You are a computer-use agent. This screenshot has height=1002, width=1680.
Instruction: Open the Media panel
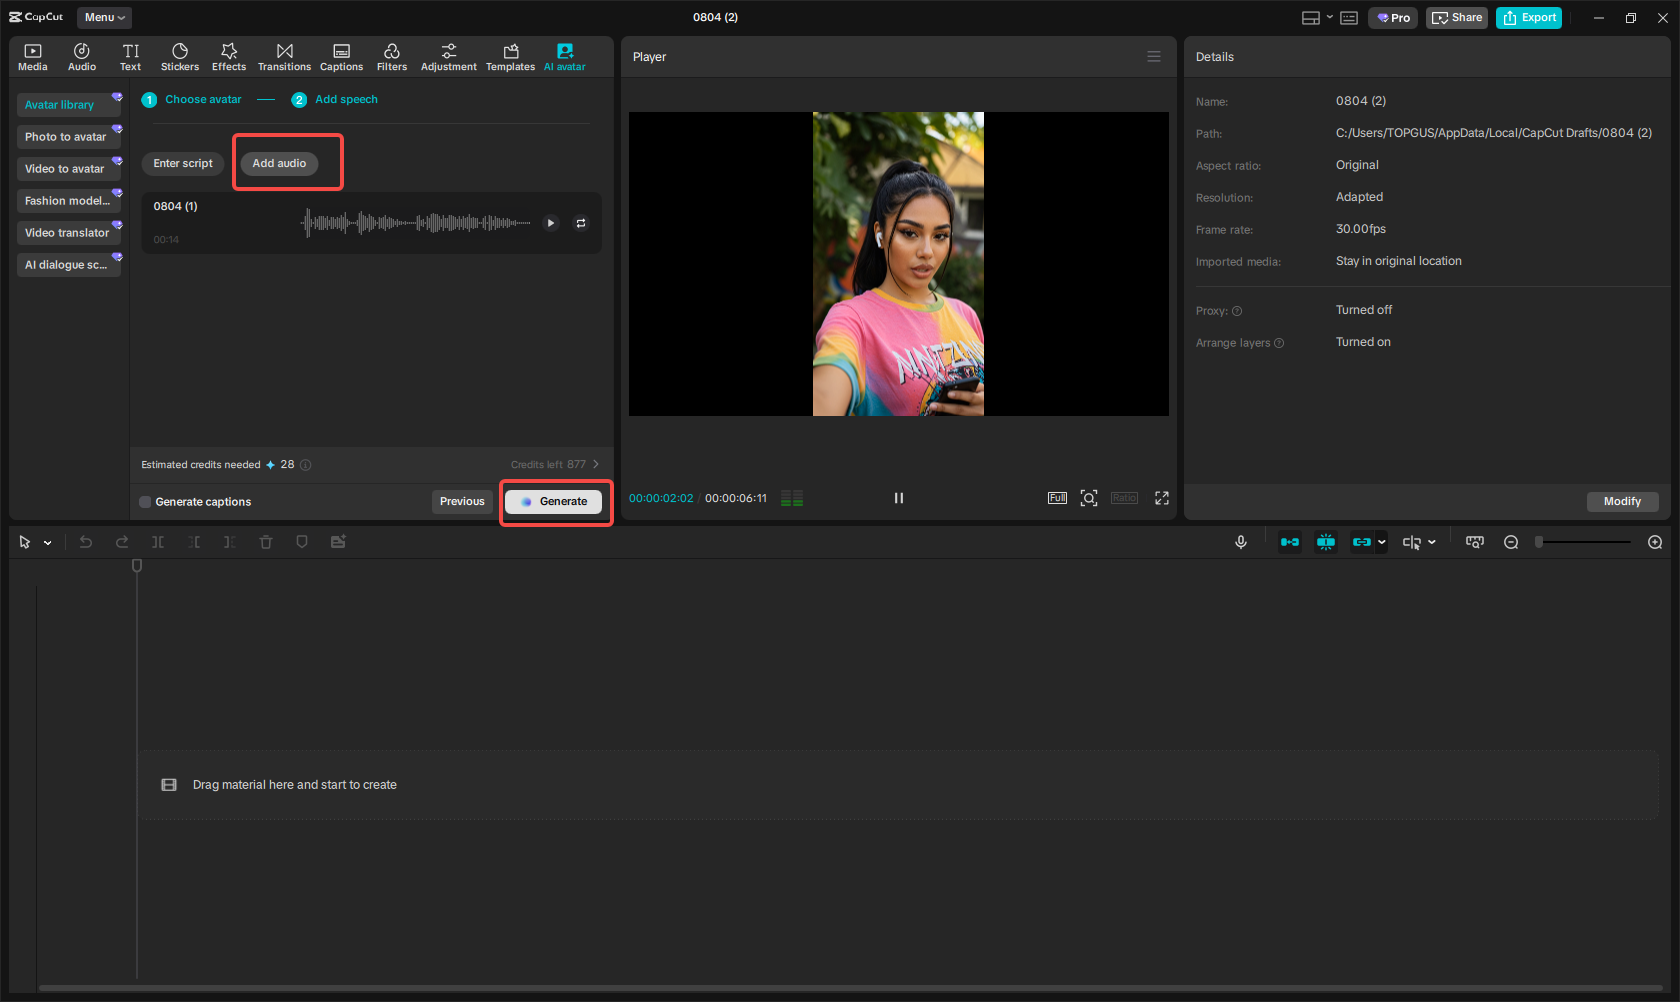click(32, 56)
